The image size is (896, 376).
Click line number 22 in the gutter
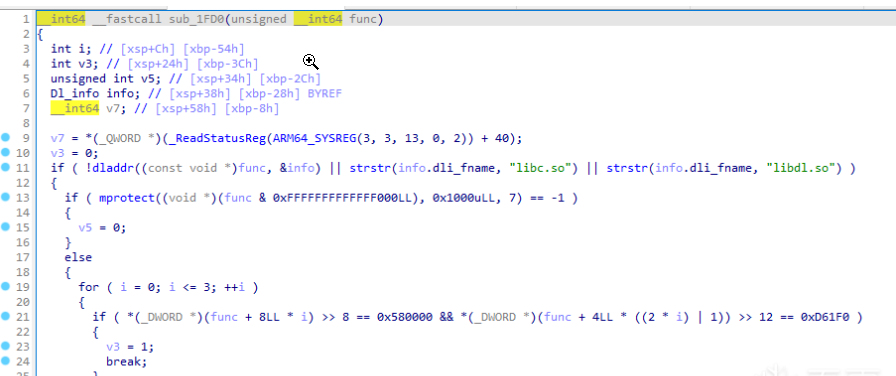(x=22, y=331)
